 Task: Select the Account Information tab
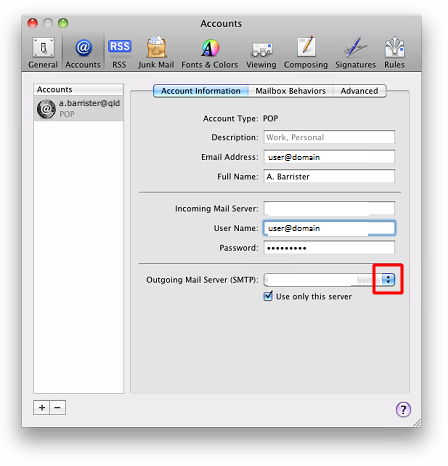pyautogui.click(x=201, y=91)
